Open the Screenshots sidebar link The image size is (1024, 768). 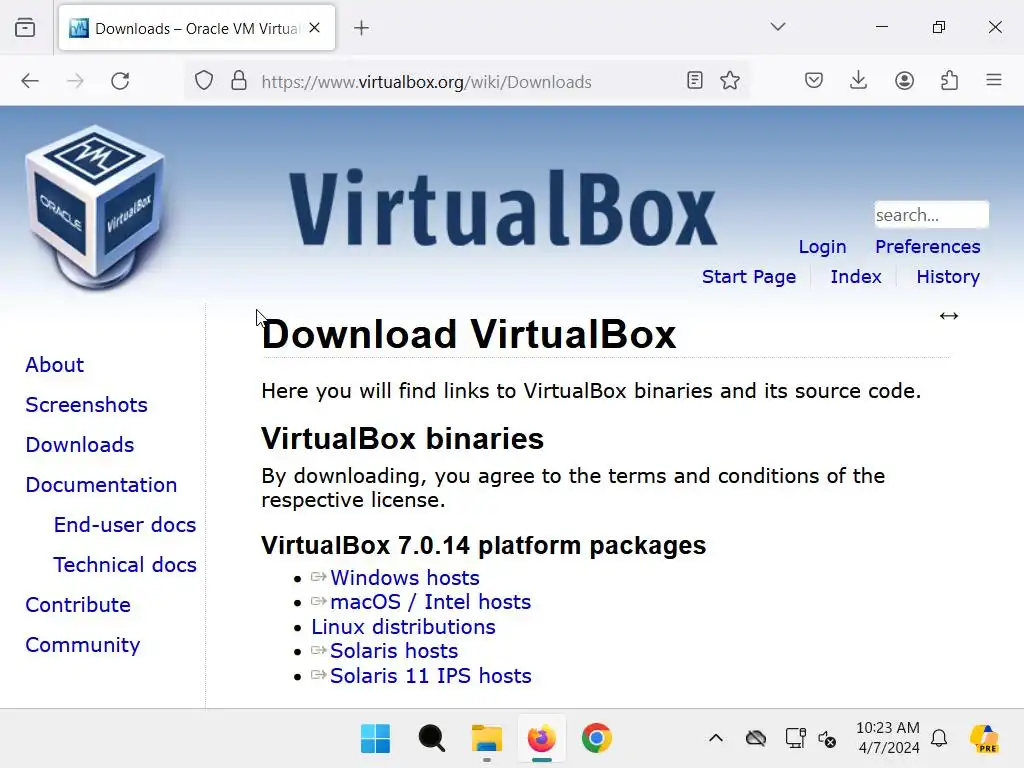tap(86, 405)
